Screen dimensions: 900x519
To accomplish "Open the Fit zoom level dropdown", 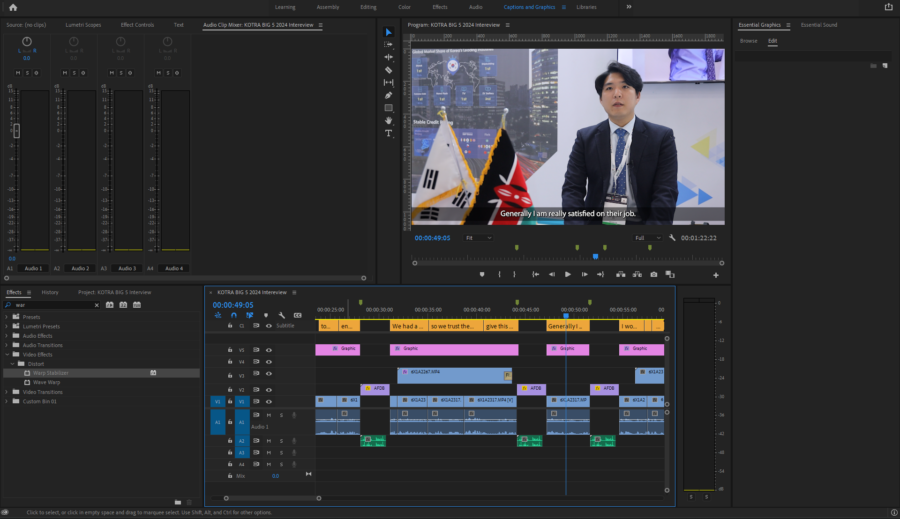I will click(477, 238).
